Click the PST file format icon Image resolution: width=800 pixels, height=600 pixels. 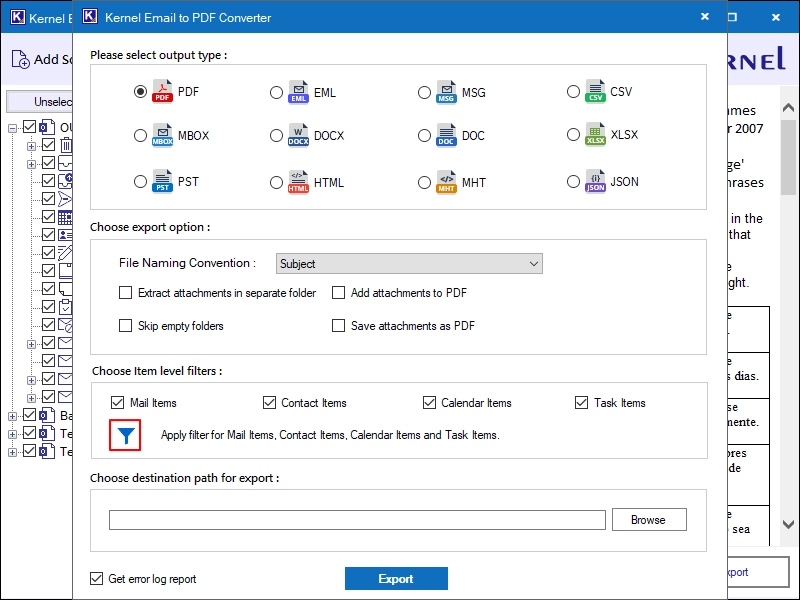tap(162, 181)
